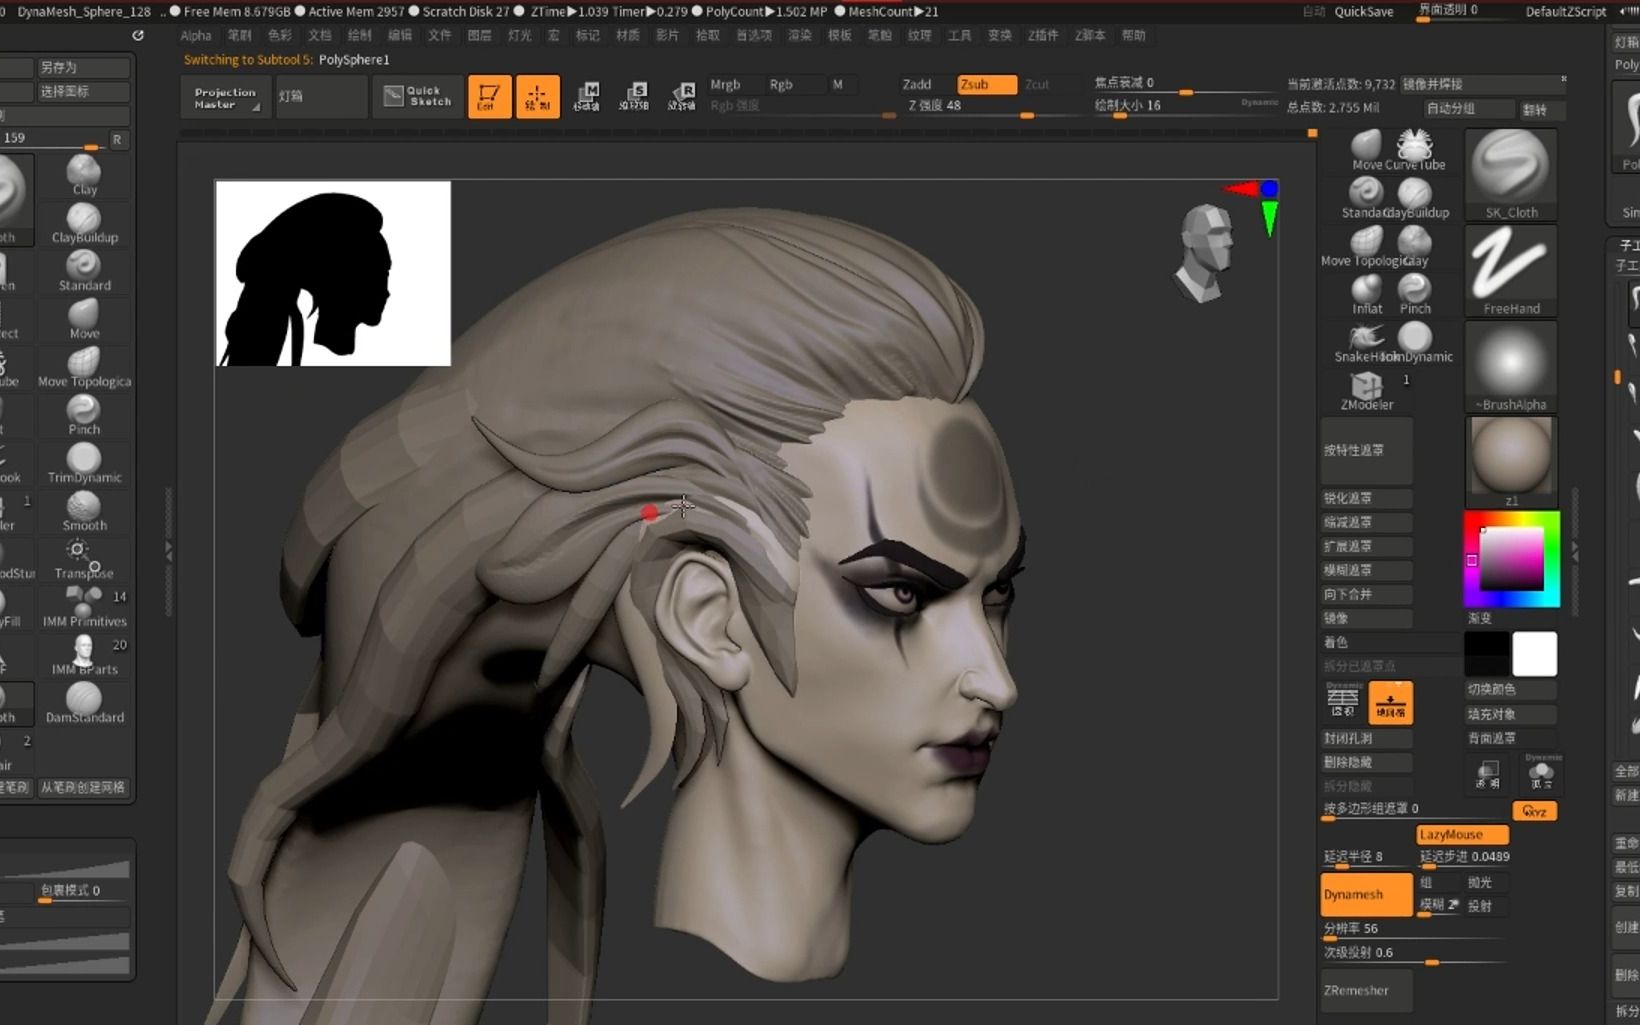Image resolution: width=1640 pixels, height=1025 pixels.
Task: Open the XYZ symmetry options
Action: tap(1536, 811)
